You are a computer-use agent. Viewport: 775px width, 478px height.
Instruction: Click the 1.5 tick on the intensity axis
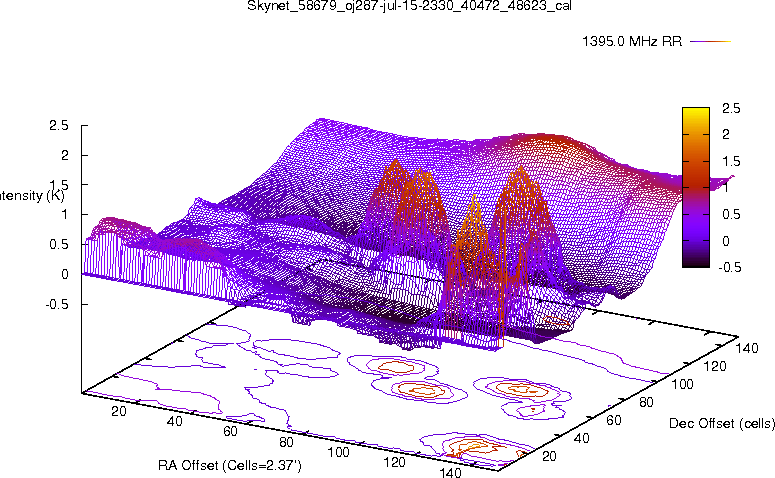[x=58, y=185]
